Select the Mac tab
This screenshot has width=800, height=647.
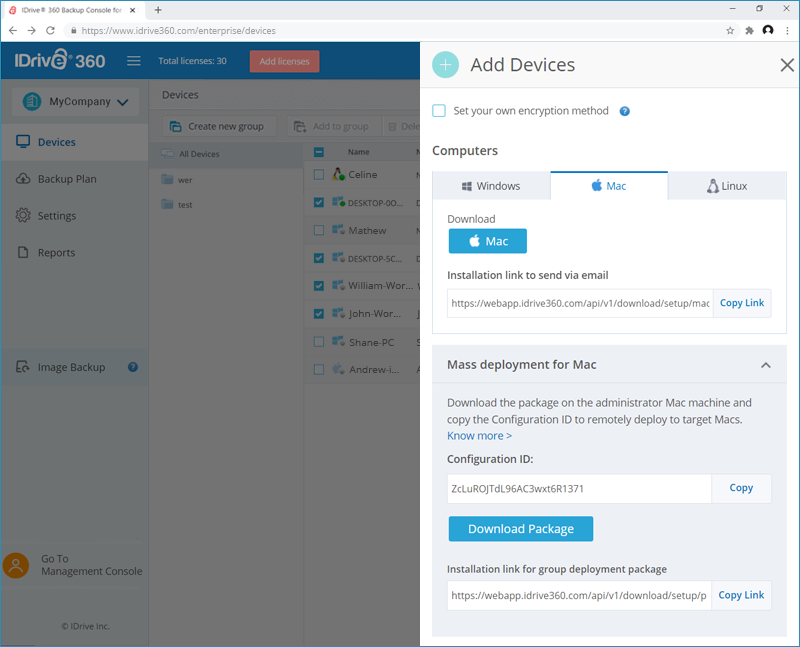tap(609, 186)
